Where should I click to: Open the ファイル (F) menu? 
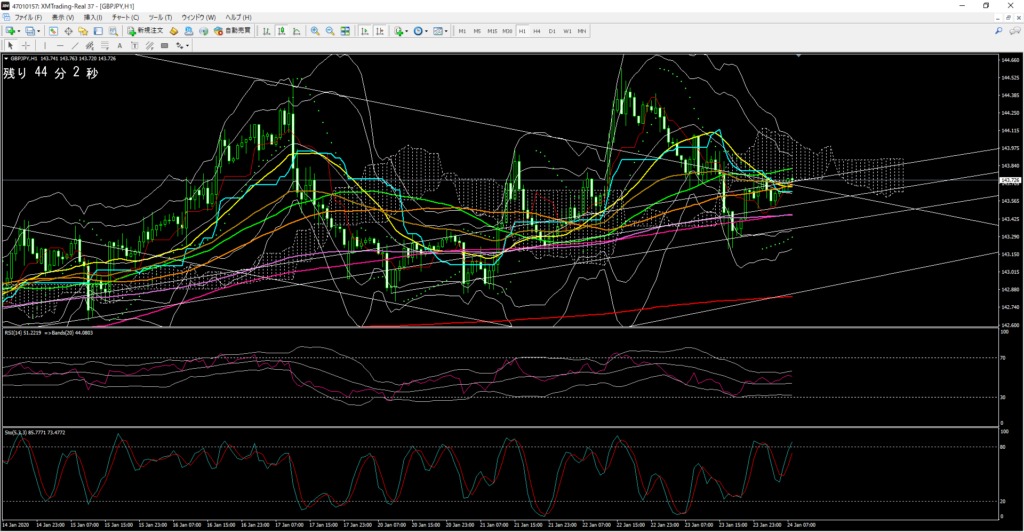(x=28, y=18)
